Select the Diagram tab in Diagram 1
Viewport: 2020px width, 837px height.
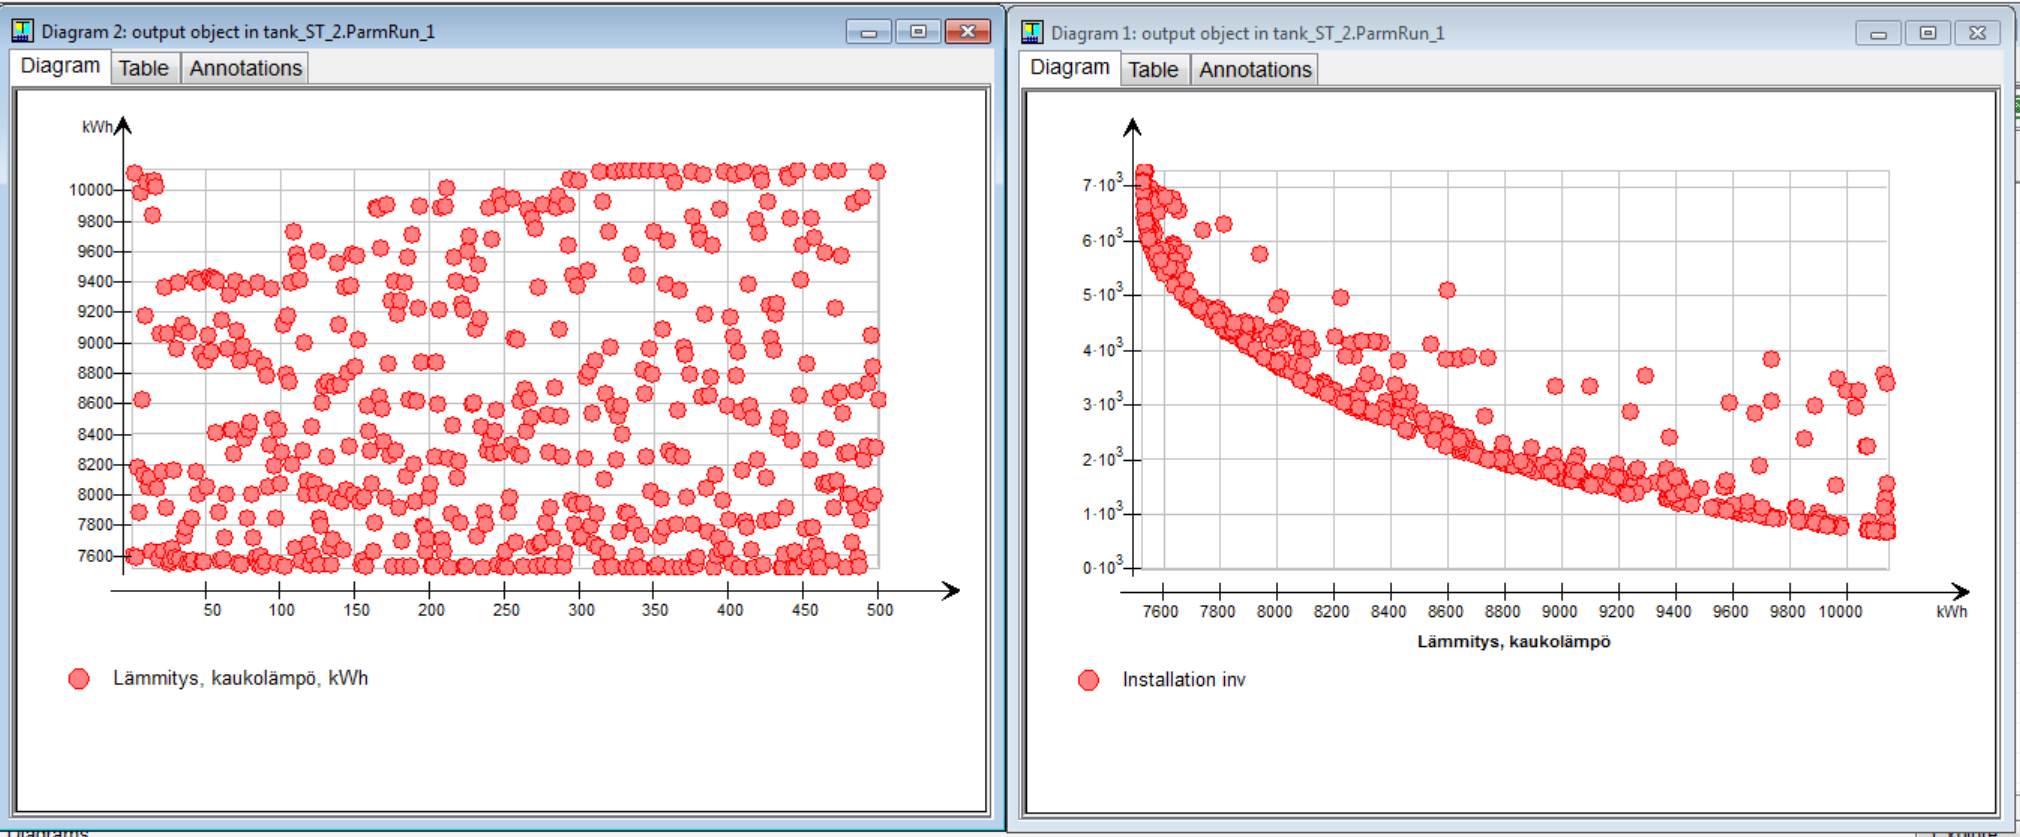click(x=1069, y=68)
